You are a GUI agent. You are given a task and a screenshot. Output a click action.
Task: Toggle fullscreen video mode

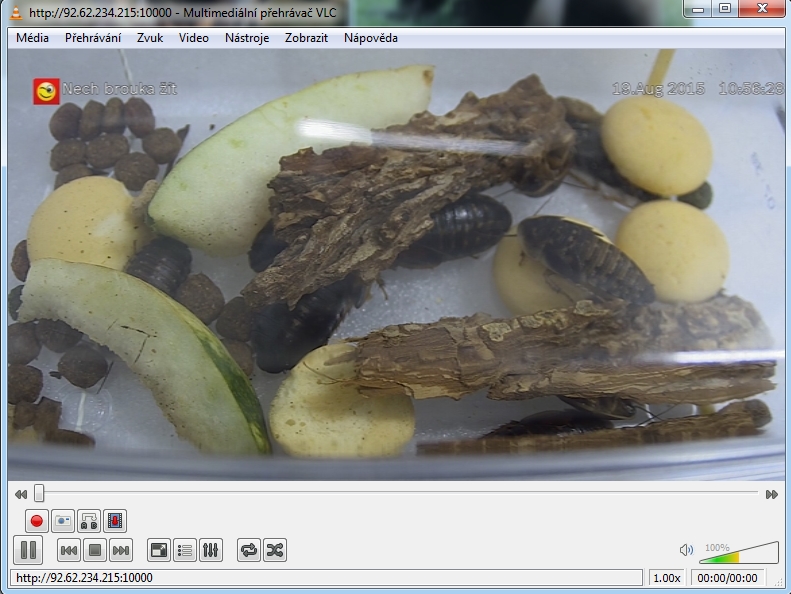pos(159,550)
